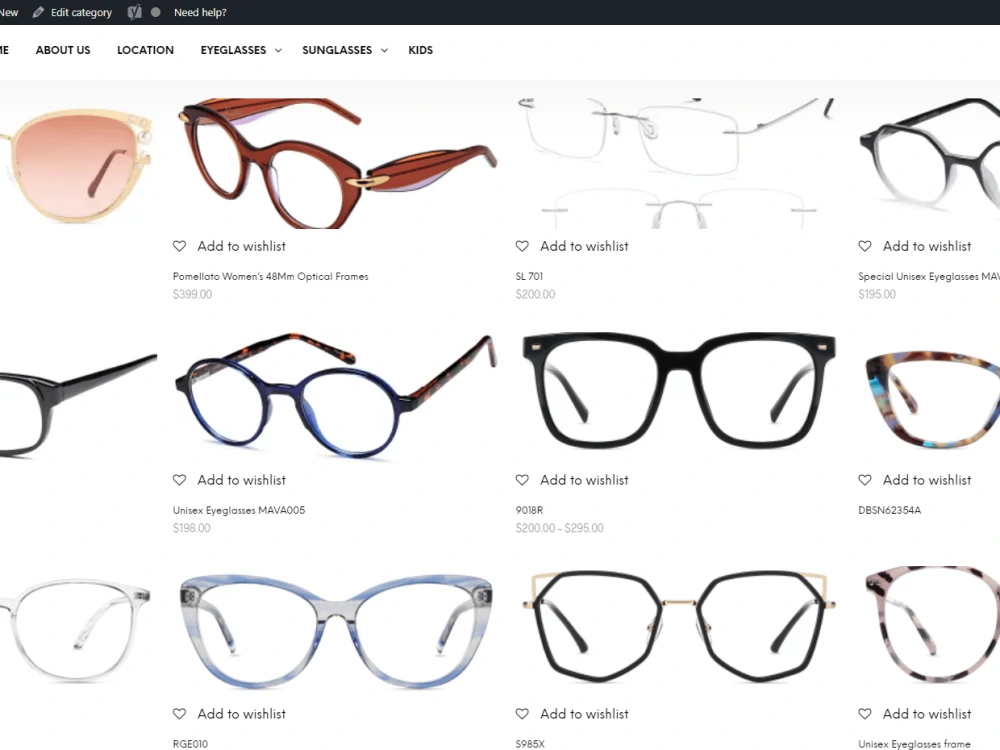Open the Sunglasses menu item
This screenshot has height=750, width=1000.
coord(337,50)
